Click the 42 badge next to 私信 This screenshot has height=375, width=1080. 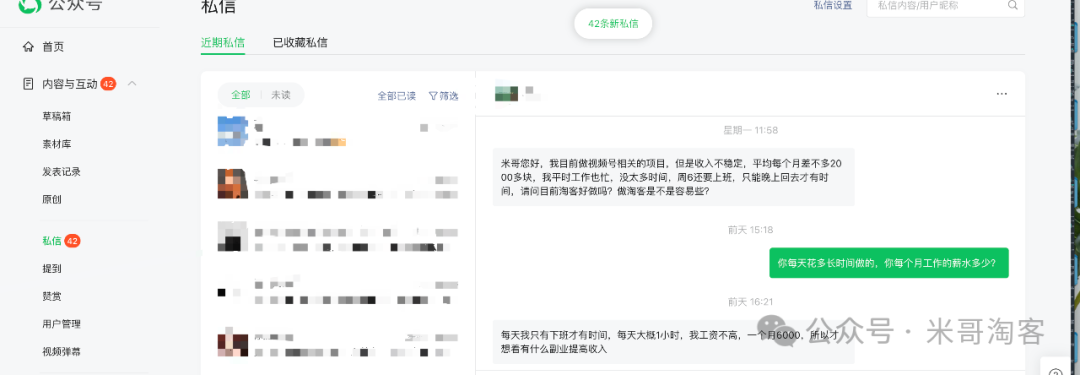point(72,241)
